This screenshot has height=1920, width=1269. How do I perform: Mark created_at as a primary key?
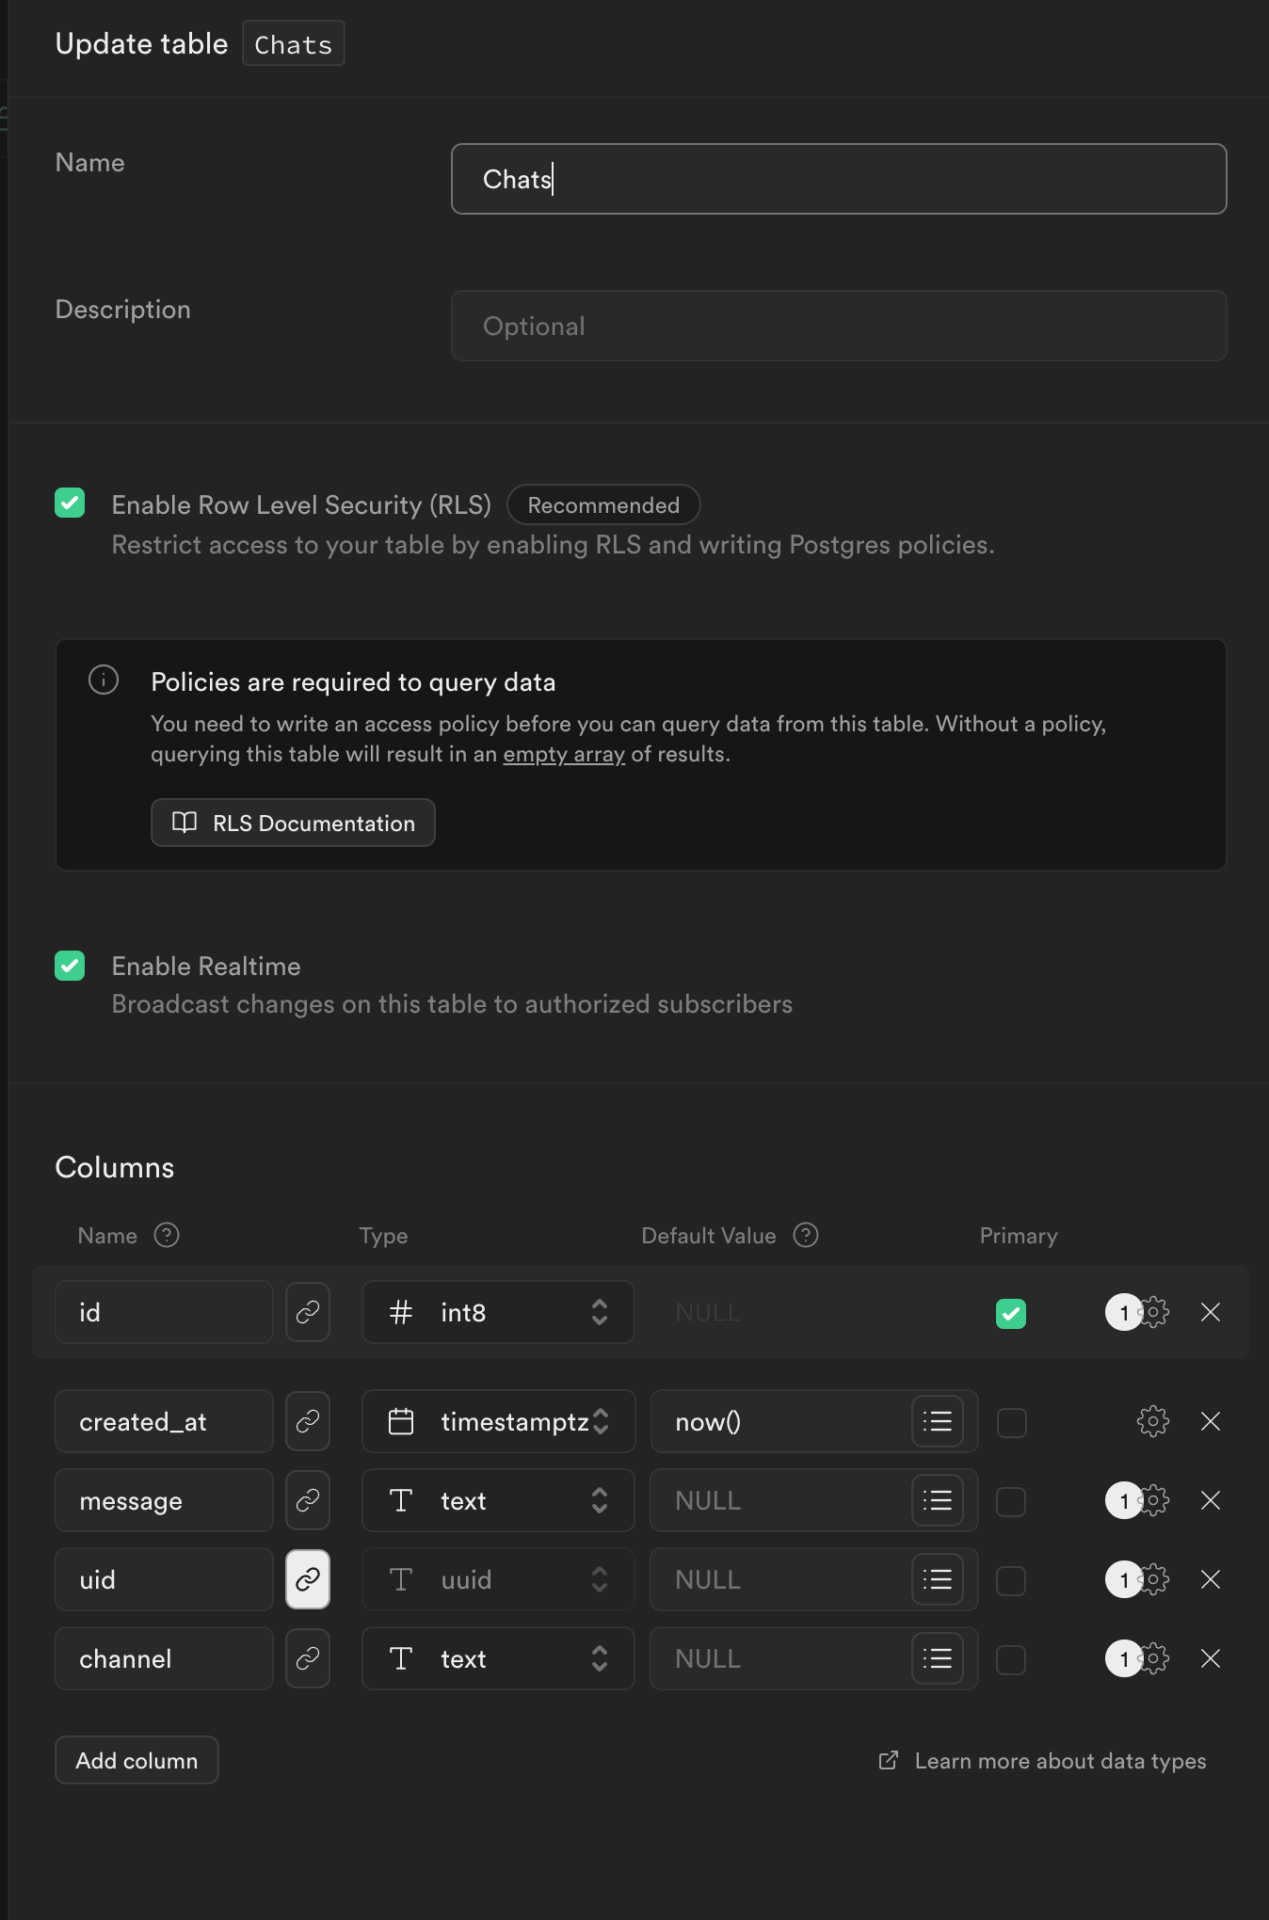point(1011,1422)
